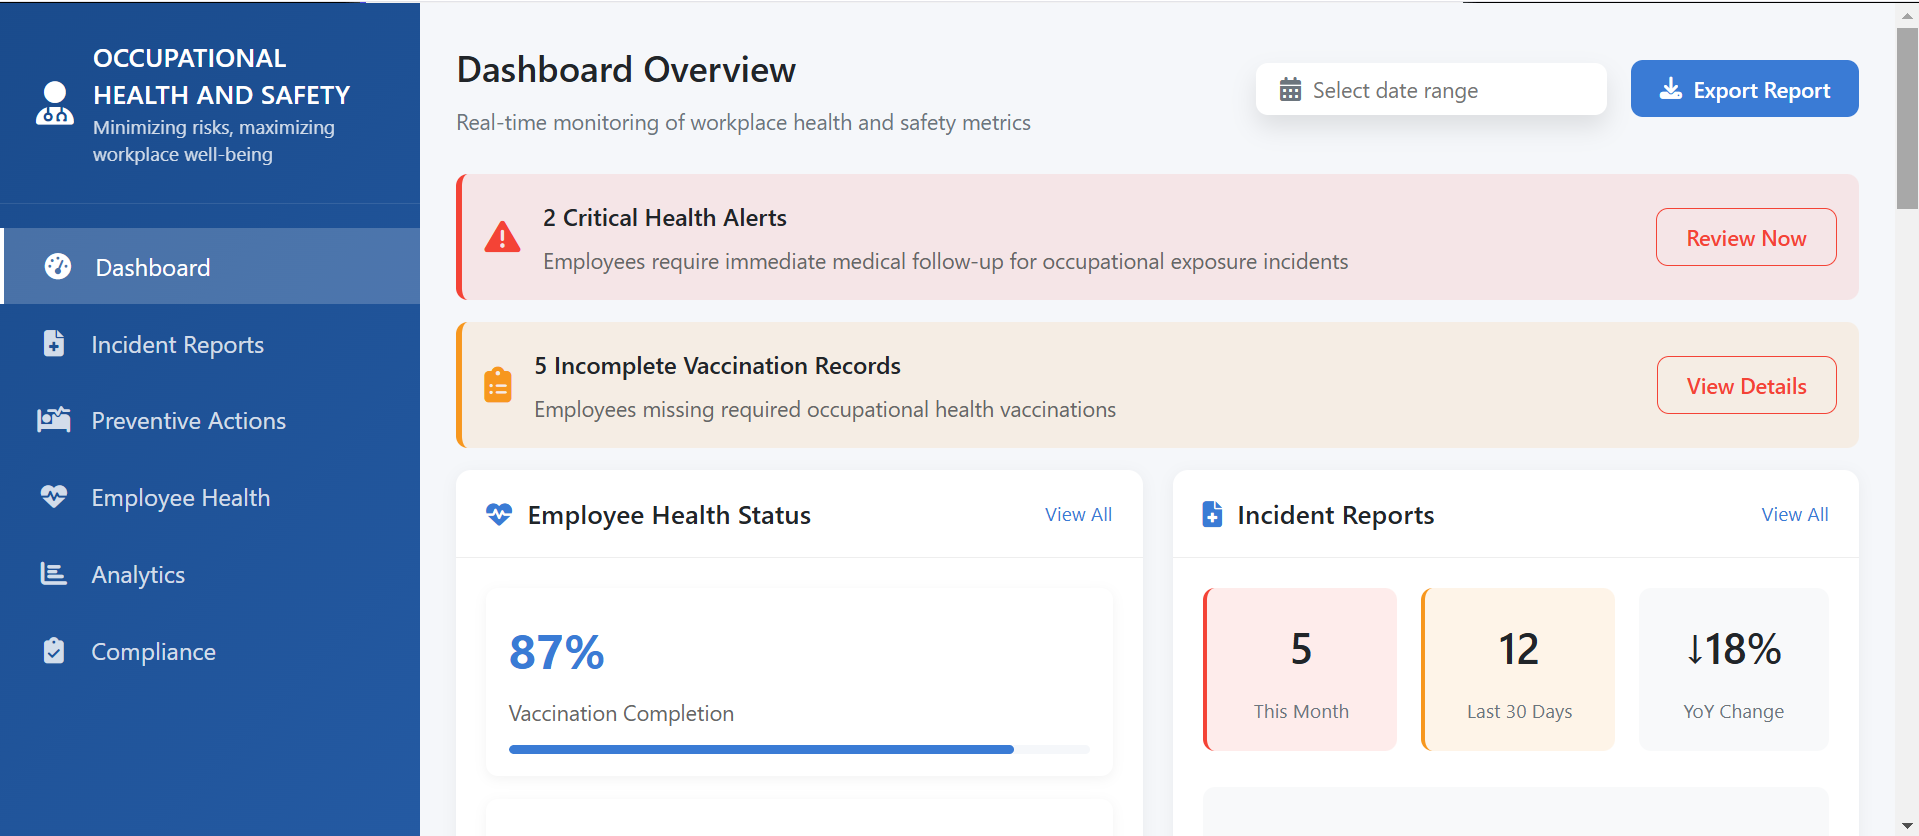Click the heart icon beside Employee Health Status
This screenshot has height=836, width=1919.
coord(499,514)
